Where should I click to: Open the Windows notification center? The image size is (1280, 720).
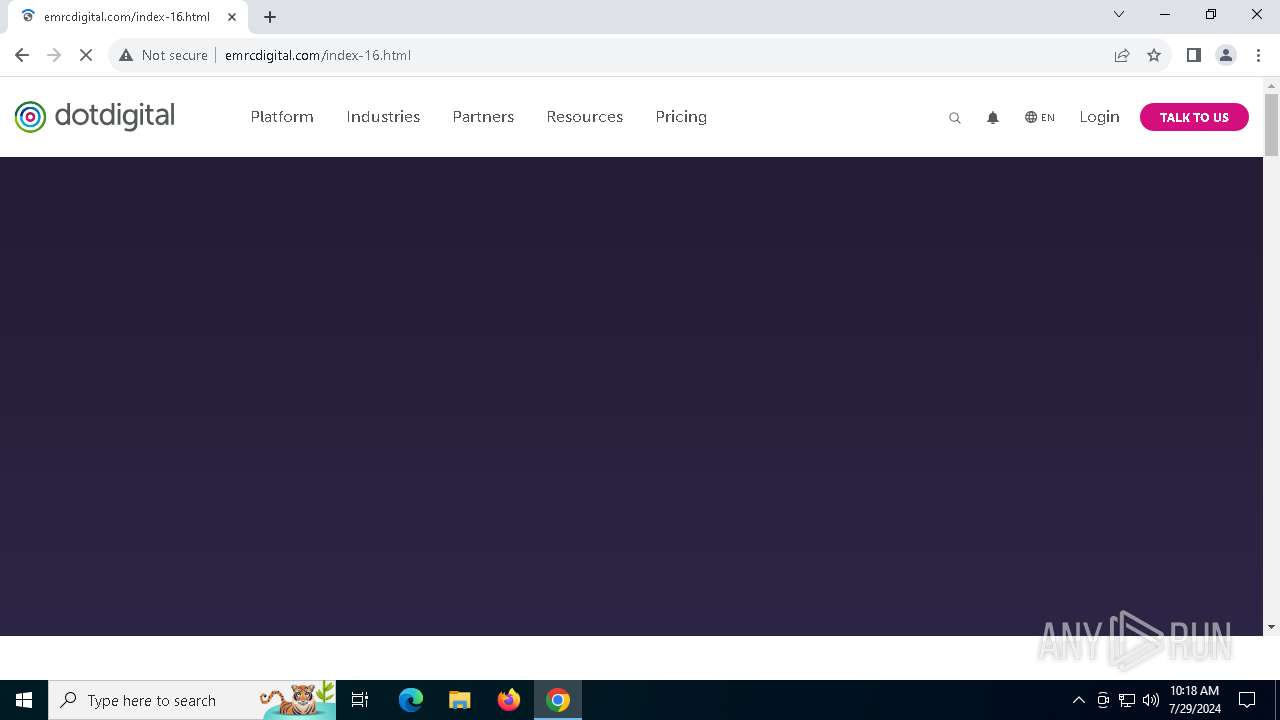coord(1247,700)
